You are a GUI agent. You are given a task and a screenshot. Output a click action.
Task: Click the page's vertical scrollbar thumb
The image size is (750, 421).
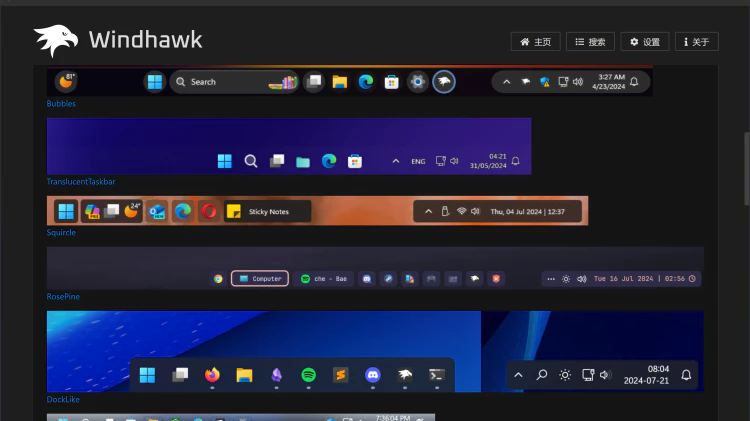(747, 168)
